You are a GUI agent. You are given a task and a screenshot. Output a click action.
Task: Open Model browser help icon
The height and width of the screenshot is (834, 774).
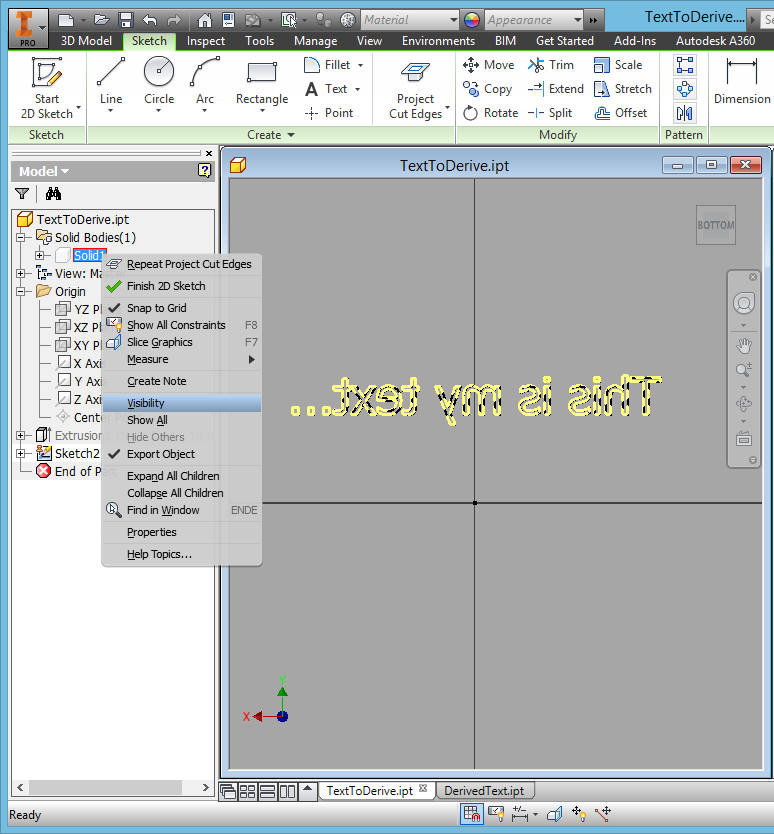coord(204,171)
